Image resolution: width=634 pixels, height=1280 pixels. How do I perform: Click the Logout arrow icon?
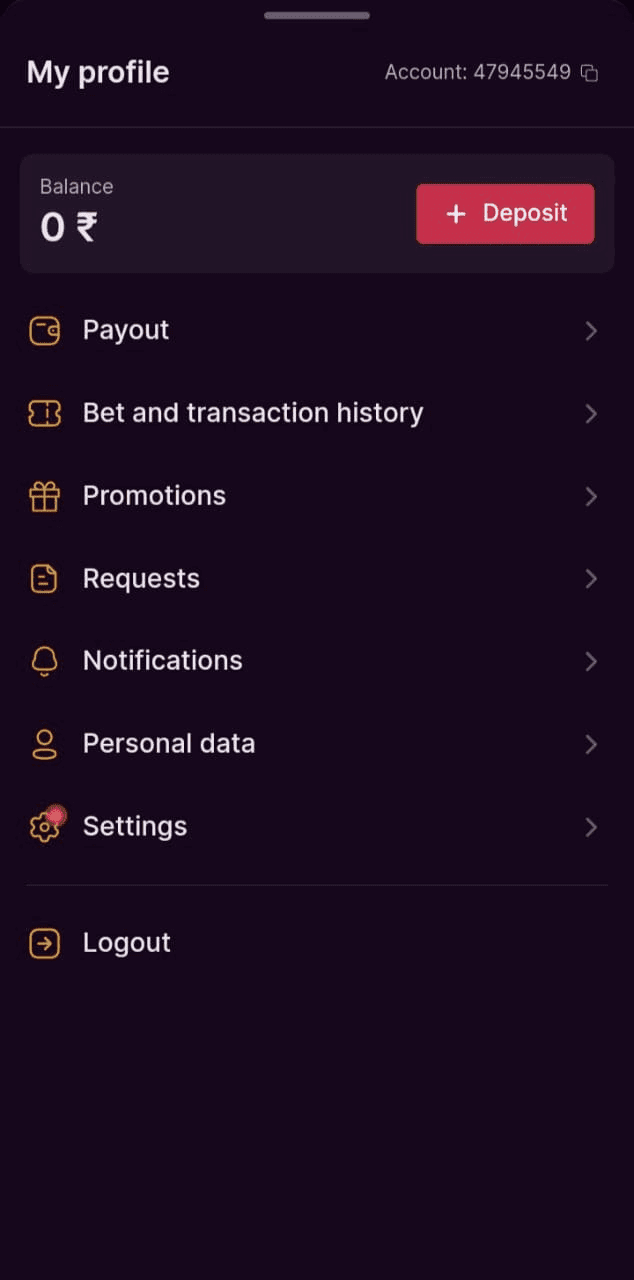tap(44, 943)
